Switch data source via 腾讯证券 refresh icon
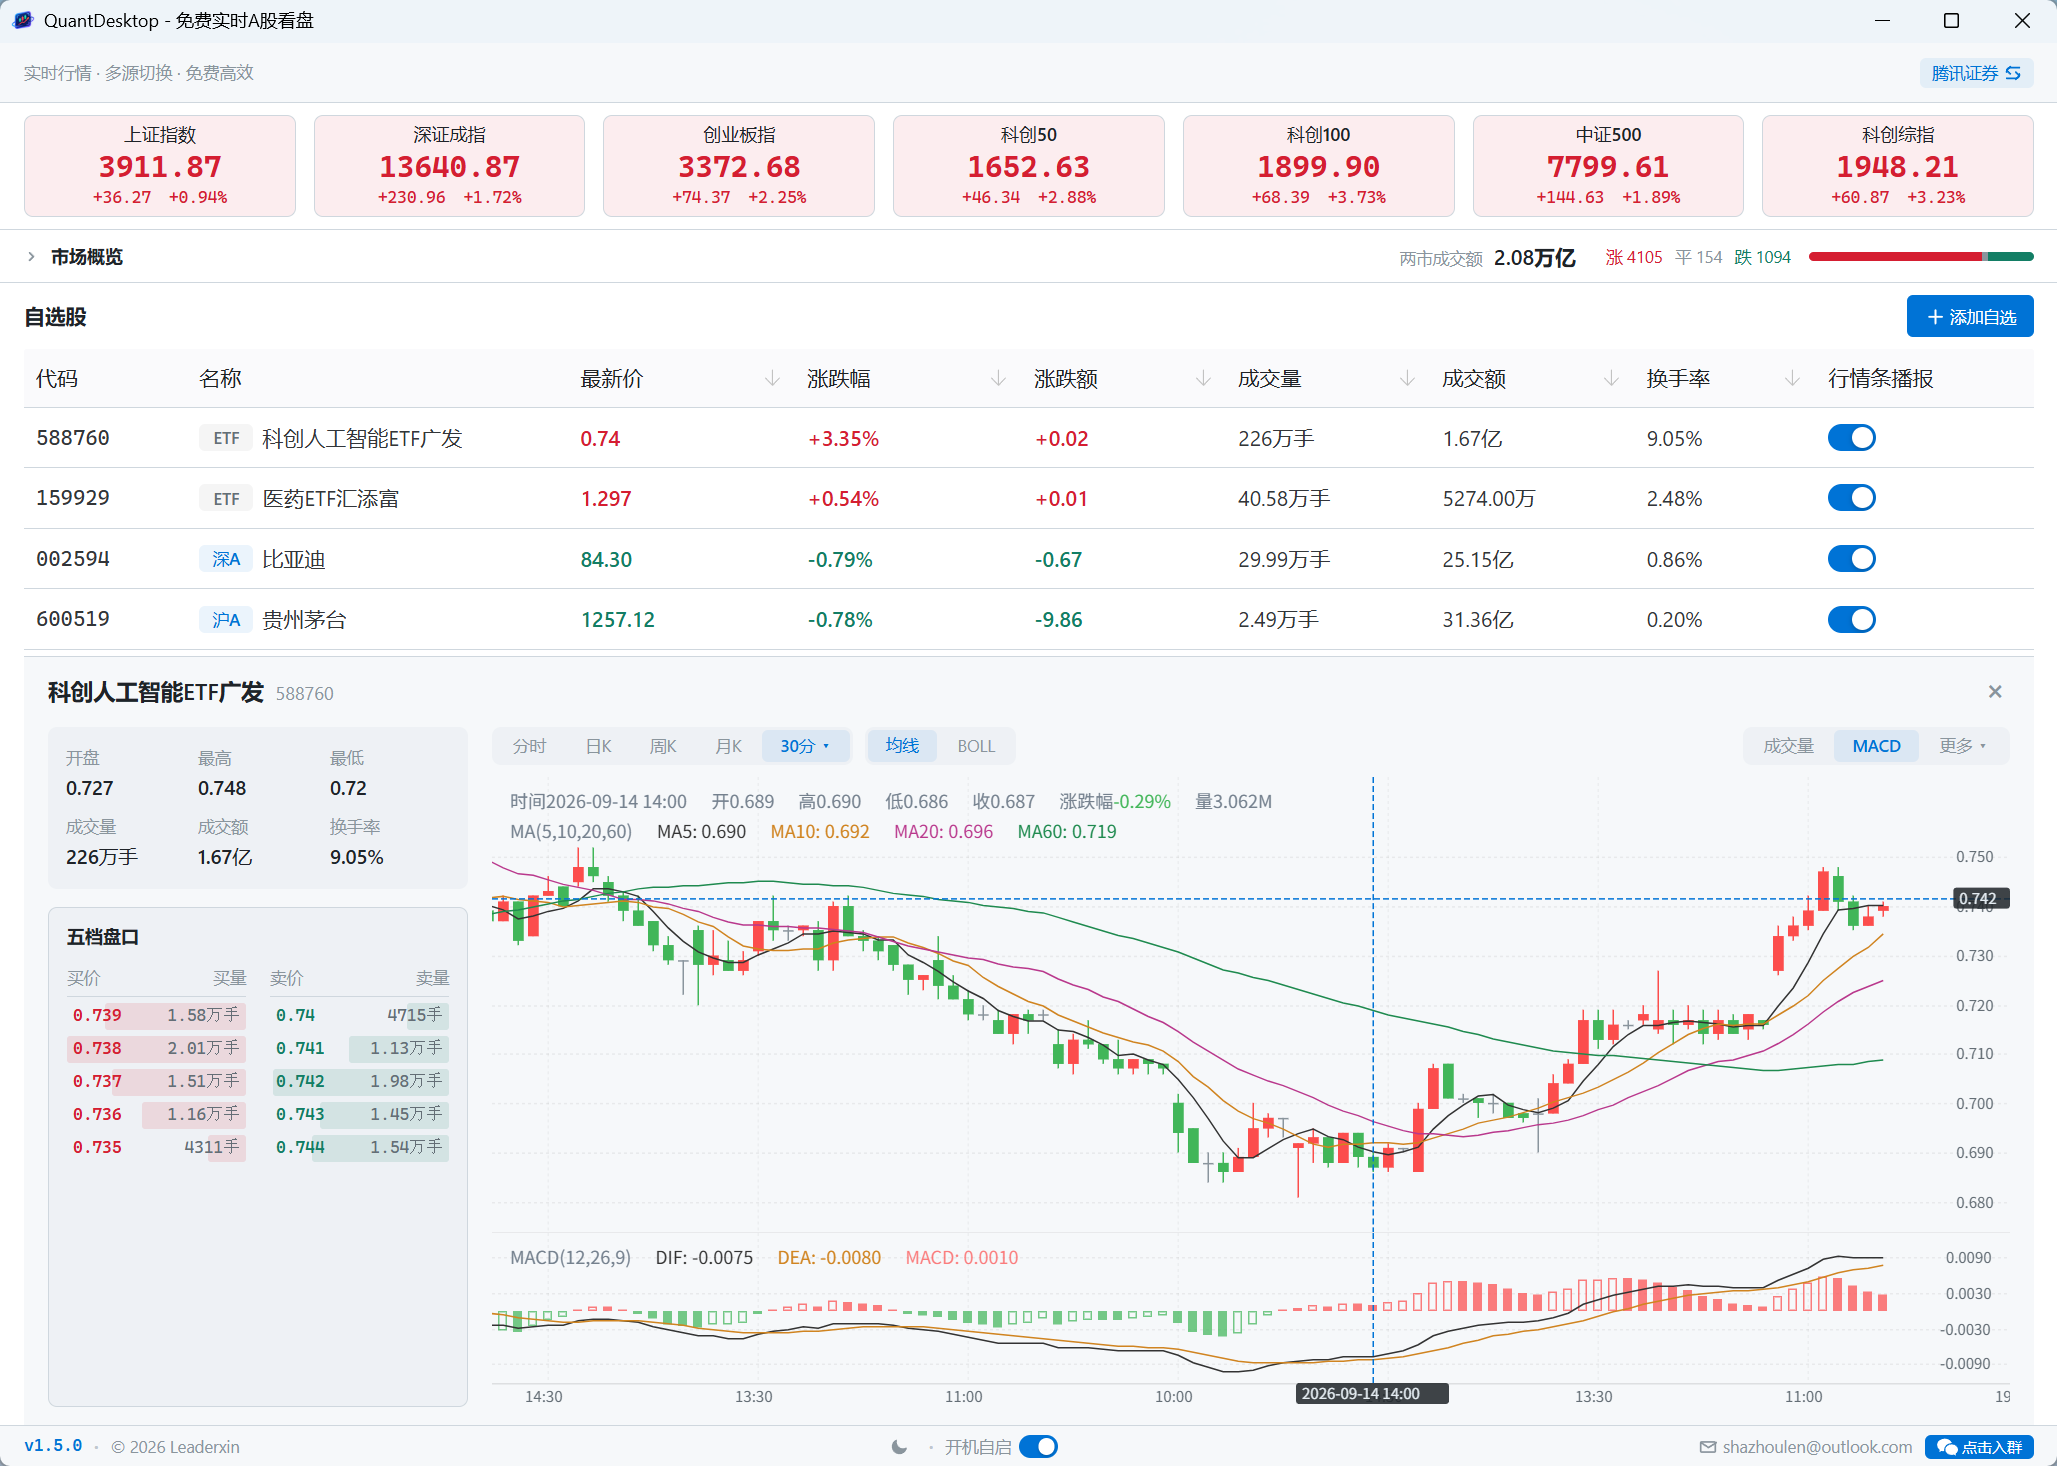 (x=2013, y=73)
